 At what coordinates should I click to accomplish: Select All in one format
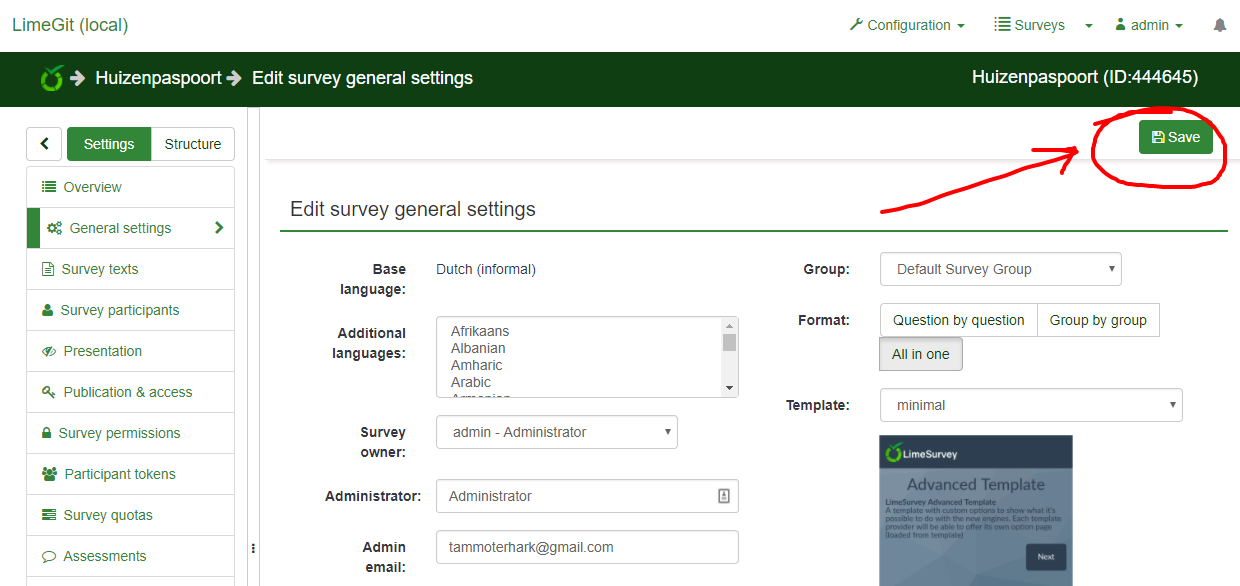click(x=920, y=354)
